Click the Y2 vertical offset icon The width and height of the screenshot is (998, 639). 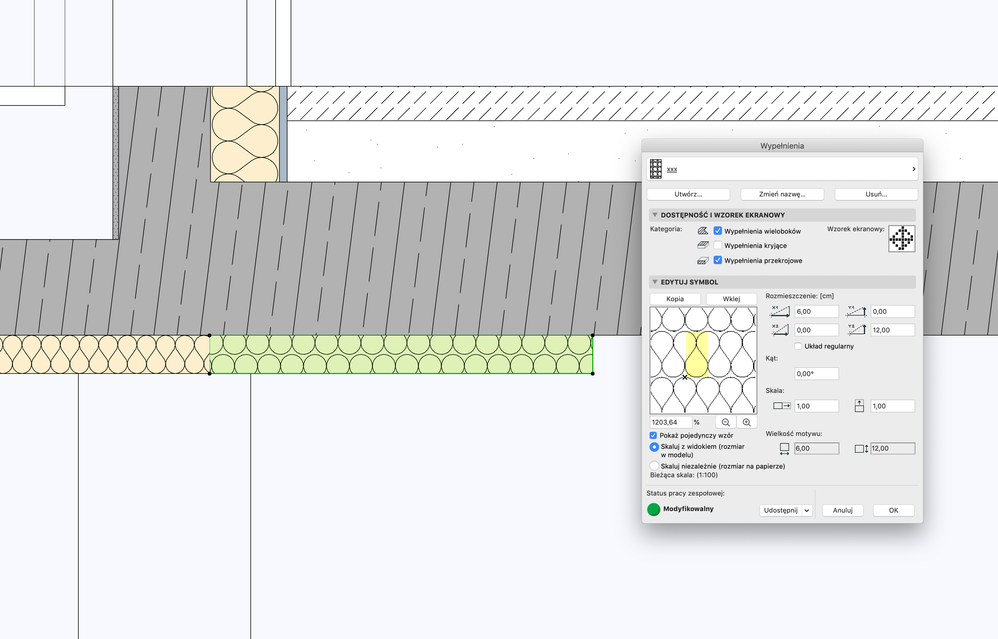click(856, 330)
